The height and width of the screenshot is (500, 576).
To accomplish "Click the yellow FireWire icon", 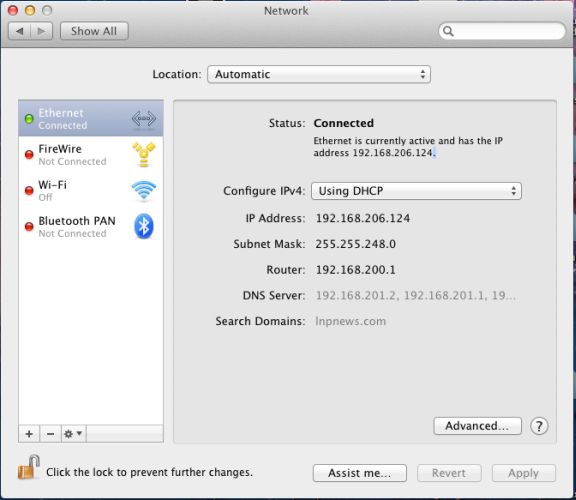I will (x=144, y=155).
